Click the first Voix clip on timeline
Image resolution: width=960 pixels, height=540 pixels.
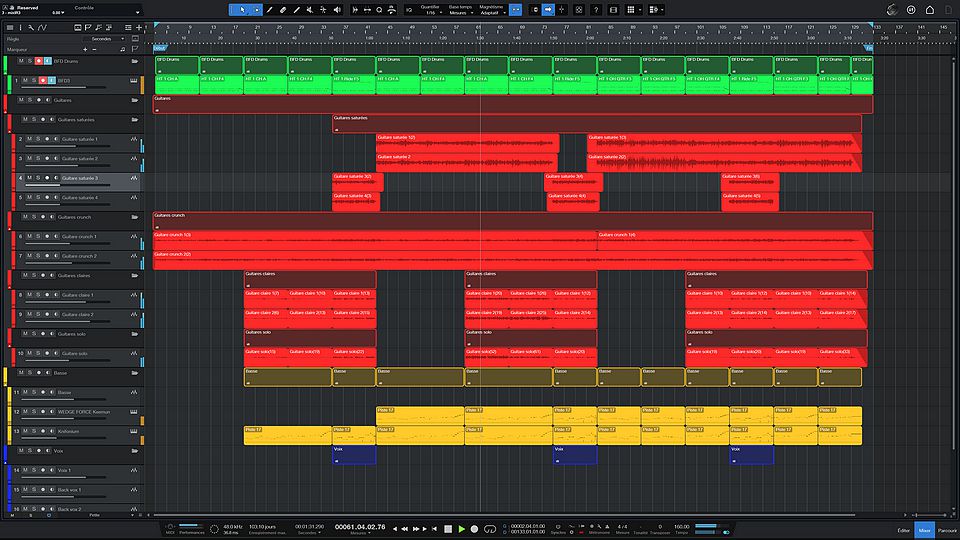(x=354, y=454)
